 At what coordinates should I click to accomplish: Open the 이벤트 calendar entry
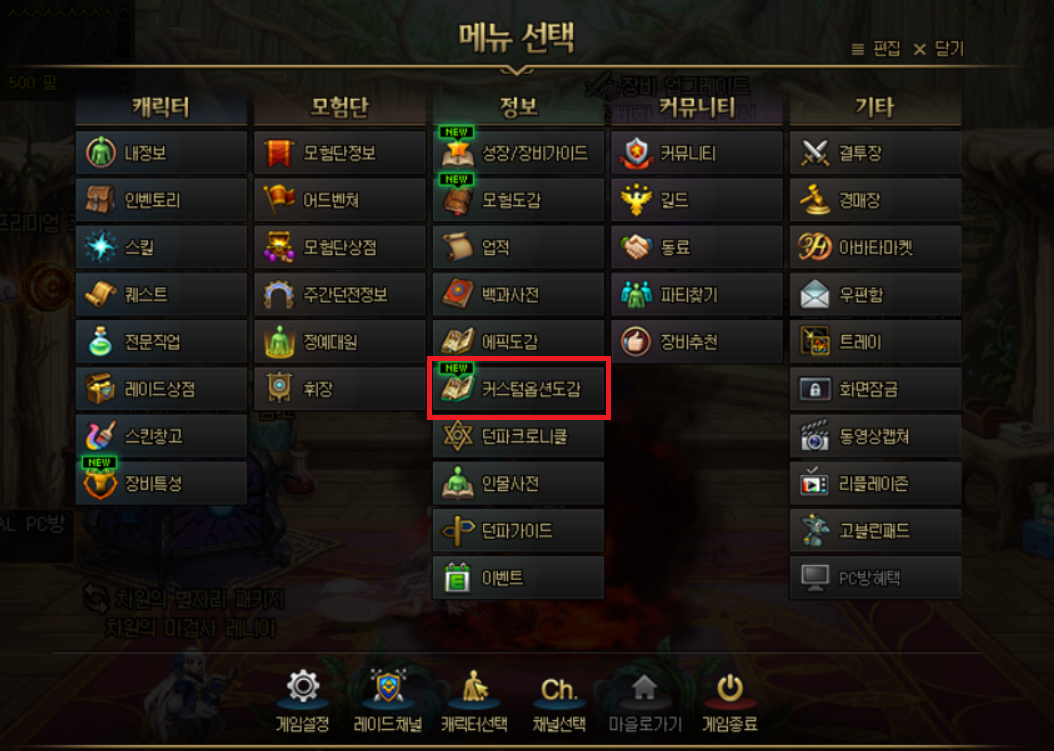pyautogui.click(x=518, y=578)
